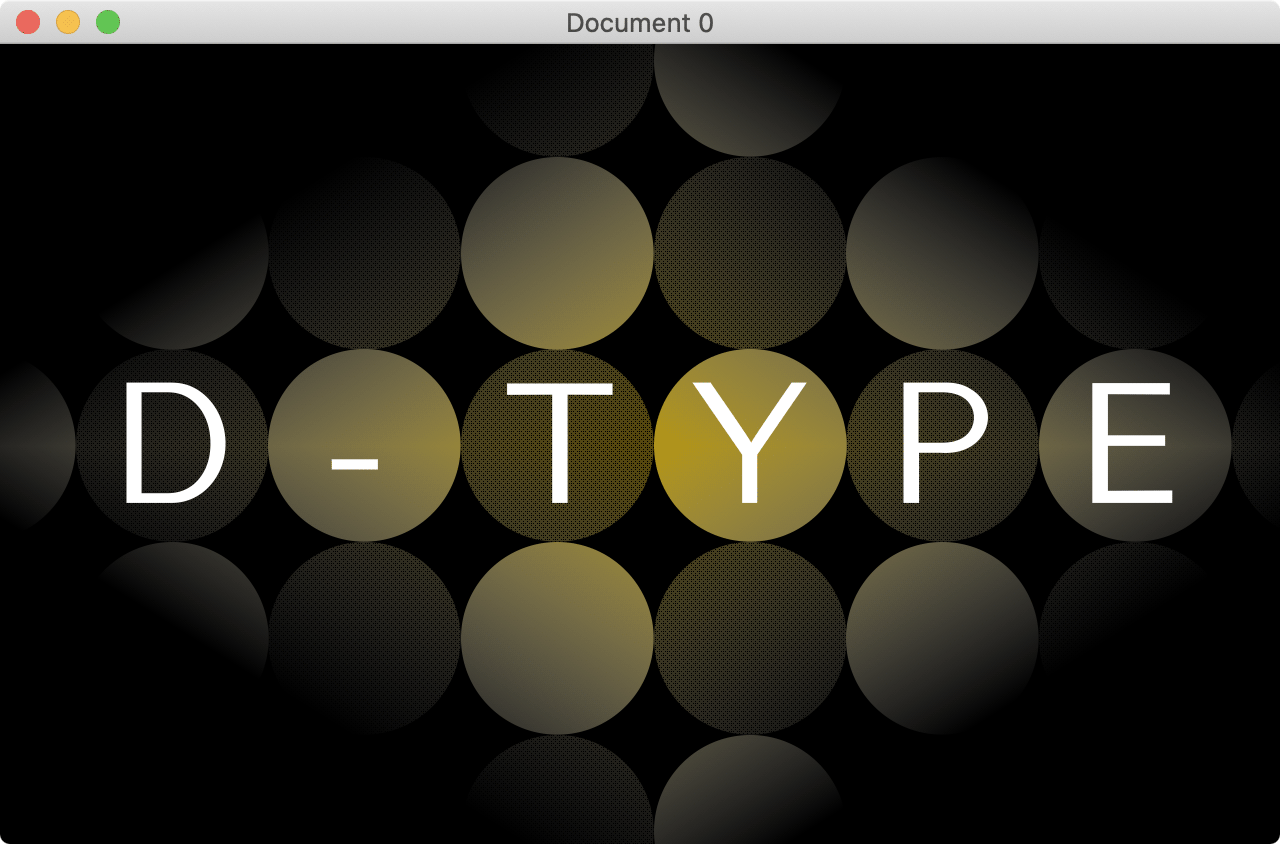Viewport: 1280px width, 844px height.
Task: Click the letter T in canvas
Action: (558, 444)
